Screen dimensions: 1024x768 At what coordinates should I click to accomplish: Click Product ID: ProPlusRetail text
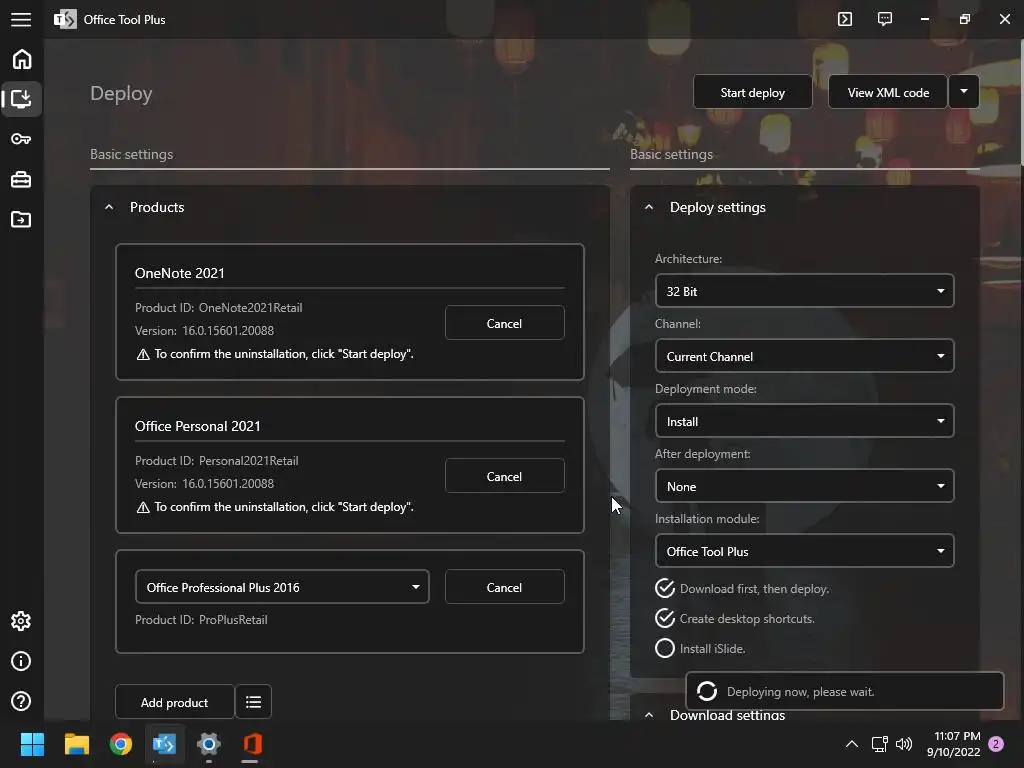click(201, 620)
